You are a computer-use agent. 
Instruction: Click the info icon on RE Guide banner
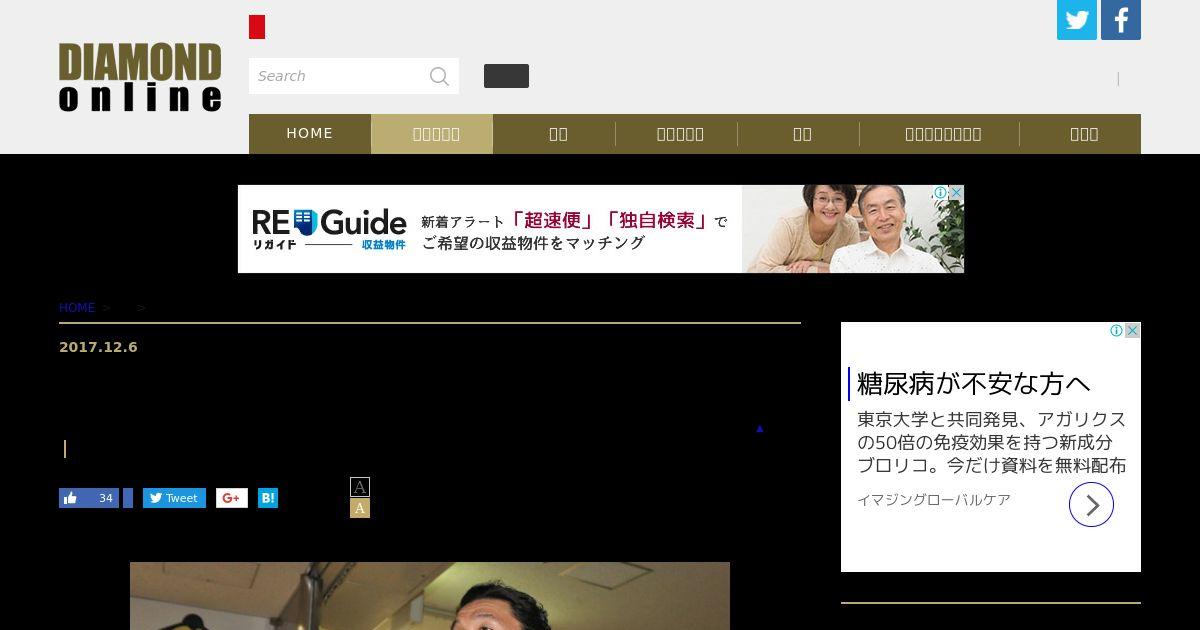click(941, 192)
